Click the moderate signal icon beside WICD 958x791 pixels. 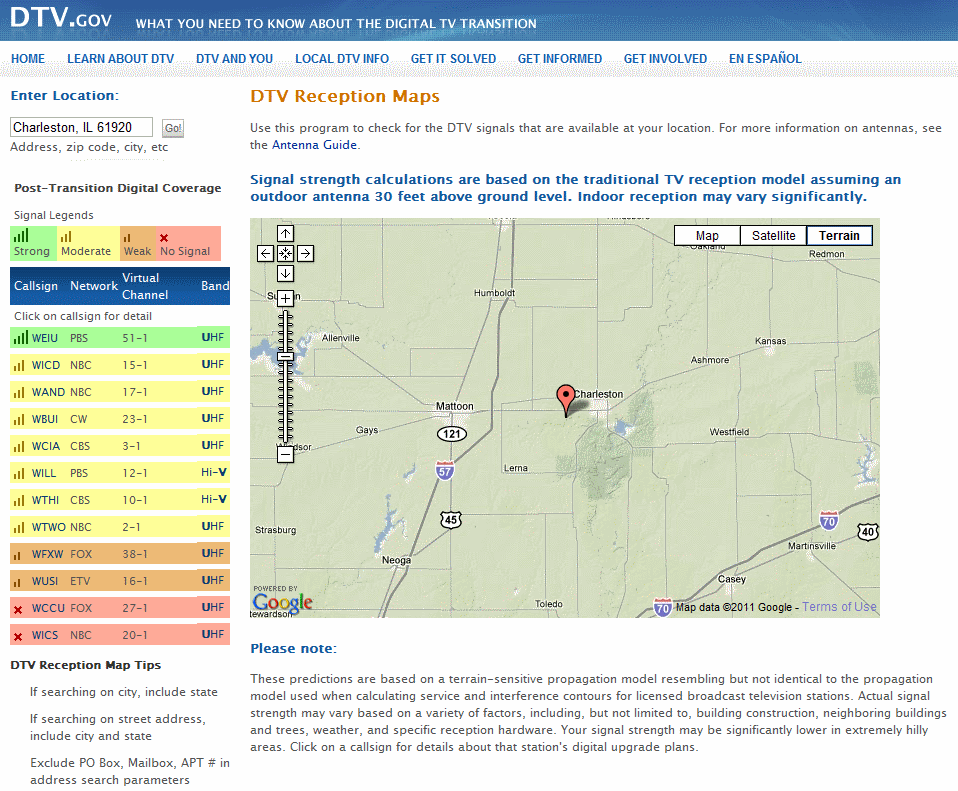click(x=20, y=365)
